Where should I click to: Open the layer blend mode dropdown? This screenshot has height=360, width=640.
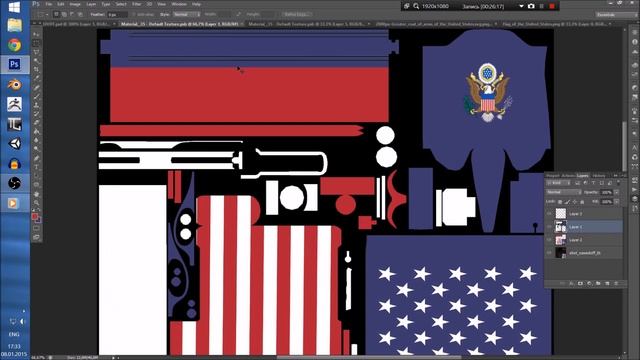[x=564, y=192]
